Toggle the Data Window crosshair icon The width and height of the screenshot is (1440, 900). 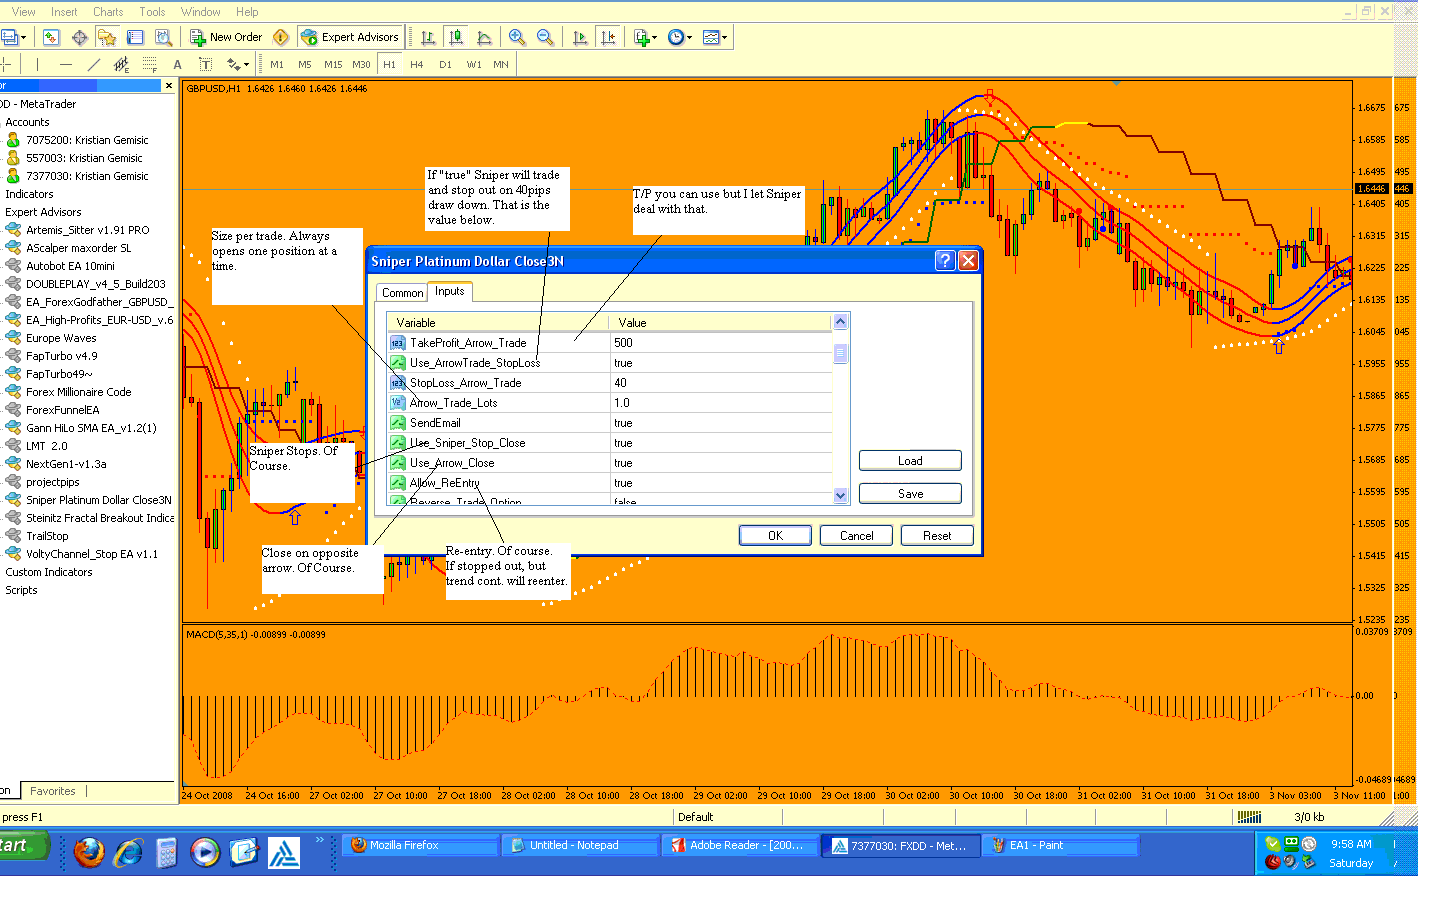point(80,37)
